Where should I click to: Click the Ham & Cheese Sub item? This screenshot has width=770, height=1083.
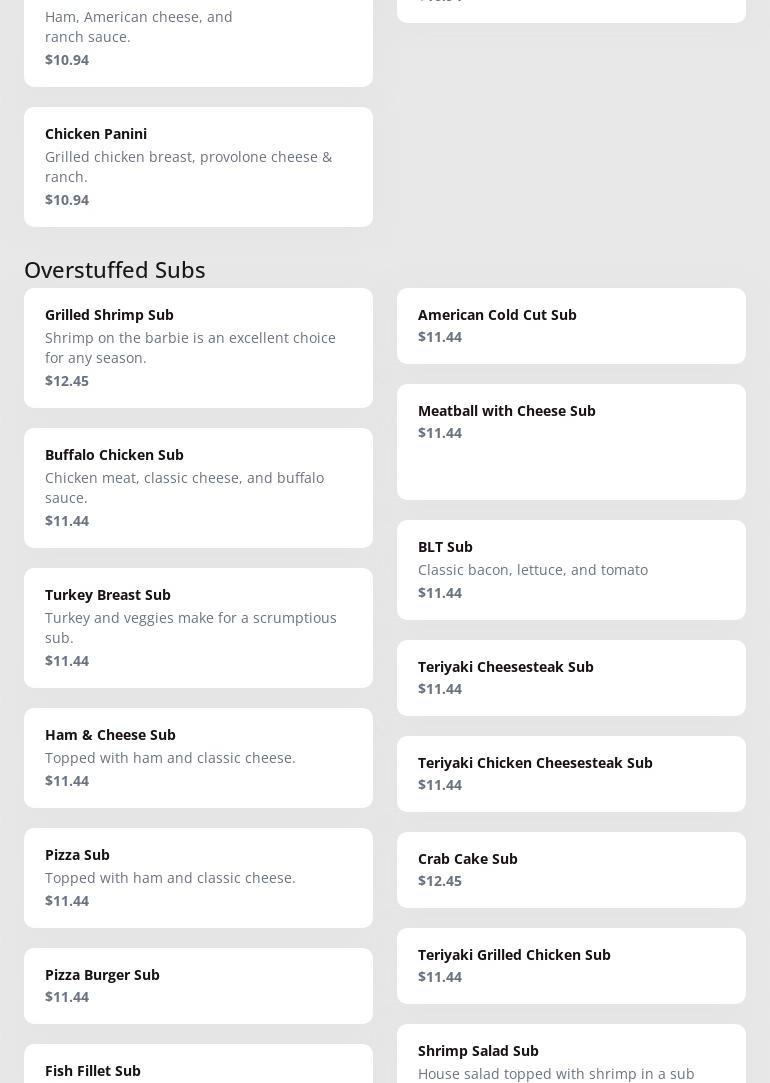(198, 757)
